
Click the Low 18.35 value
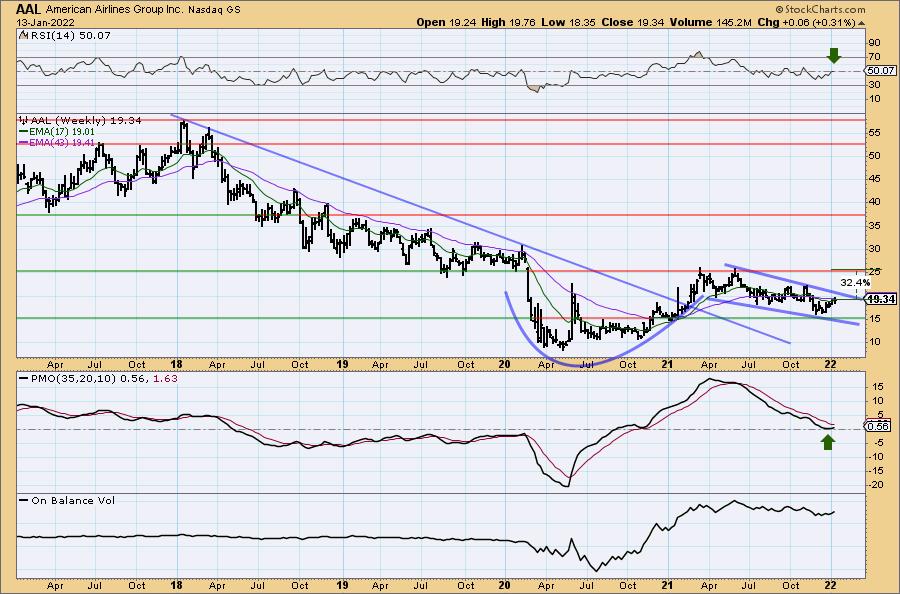568,22
